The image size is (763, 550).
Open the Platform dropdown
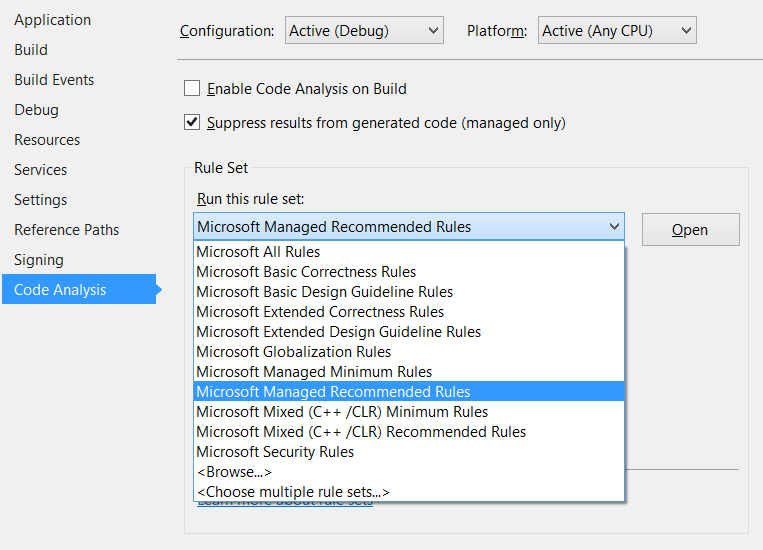(x=616, y=31)
